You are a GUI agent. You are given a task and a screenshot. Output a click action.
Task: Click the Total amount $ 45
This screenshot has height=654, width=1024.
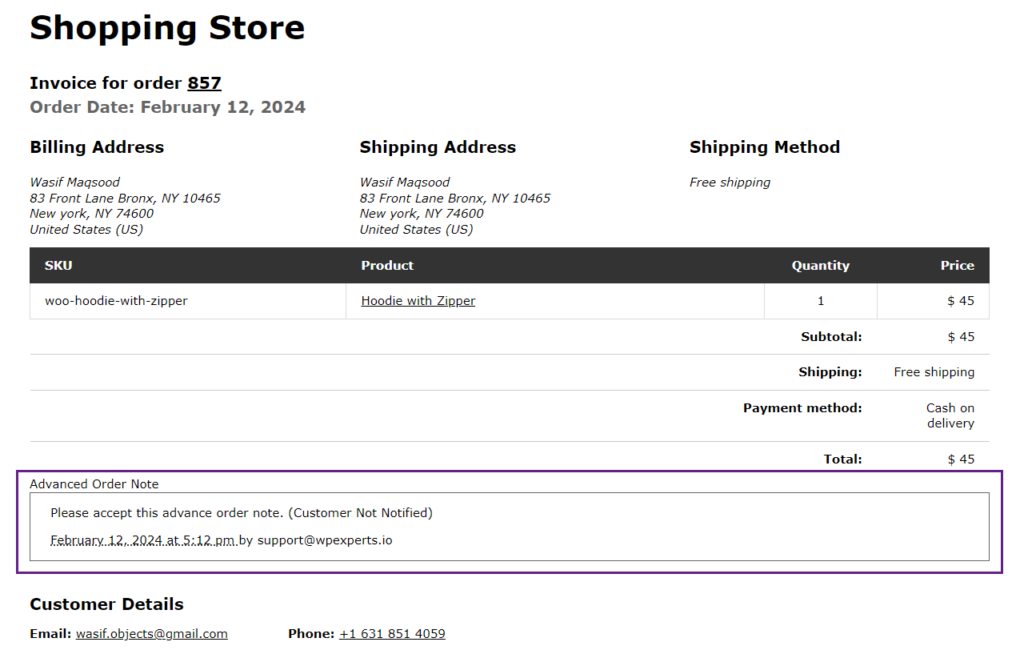[x=961, y=459]
